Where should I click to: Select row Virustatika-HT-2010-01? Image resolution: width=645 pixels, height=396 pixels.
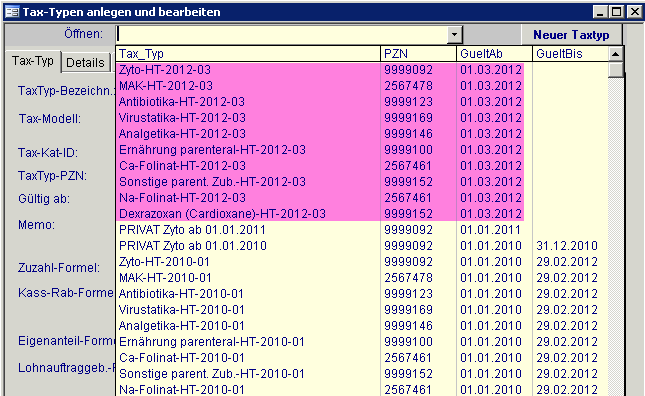(x=362, y=310)
